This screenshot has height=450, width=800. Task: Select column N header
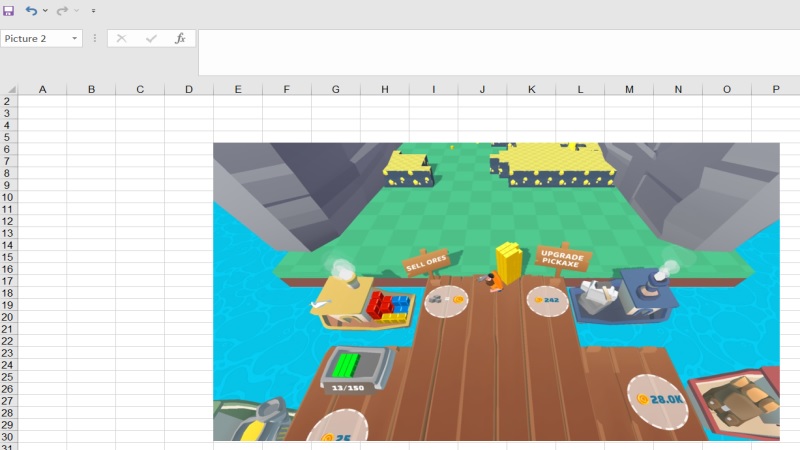[x=678, y=89]
